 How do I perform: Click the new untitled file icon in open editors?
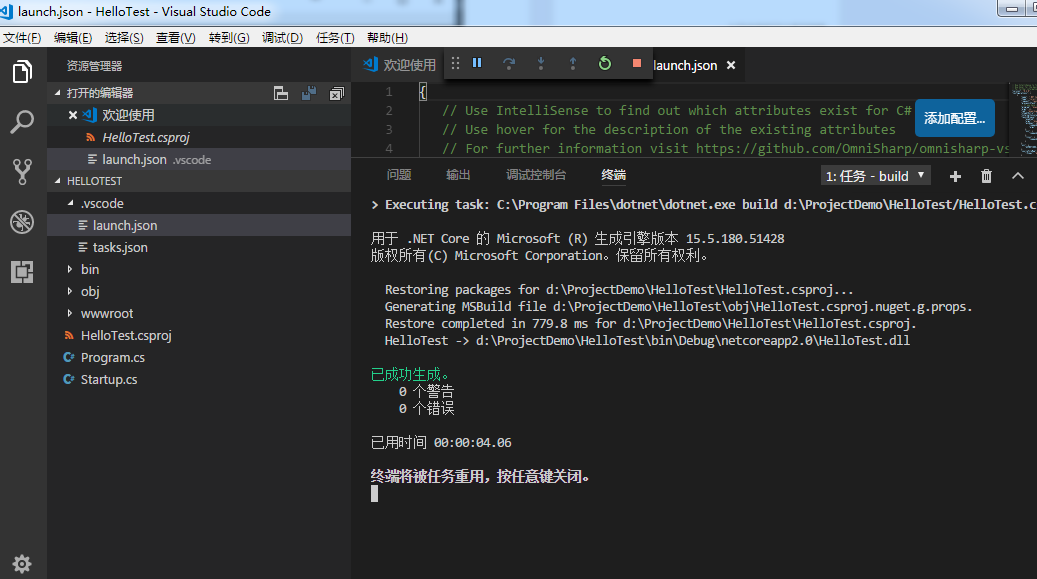pyautogui.click(x=281, y=93)
